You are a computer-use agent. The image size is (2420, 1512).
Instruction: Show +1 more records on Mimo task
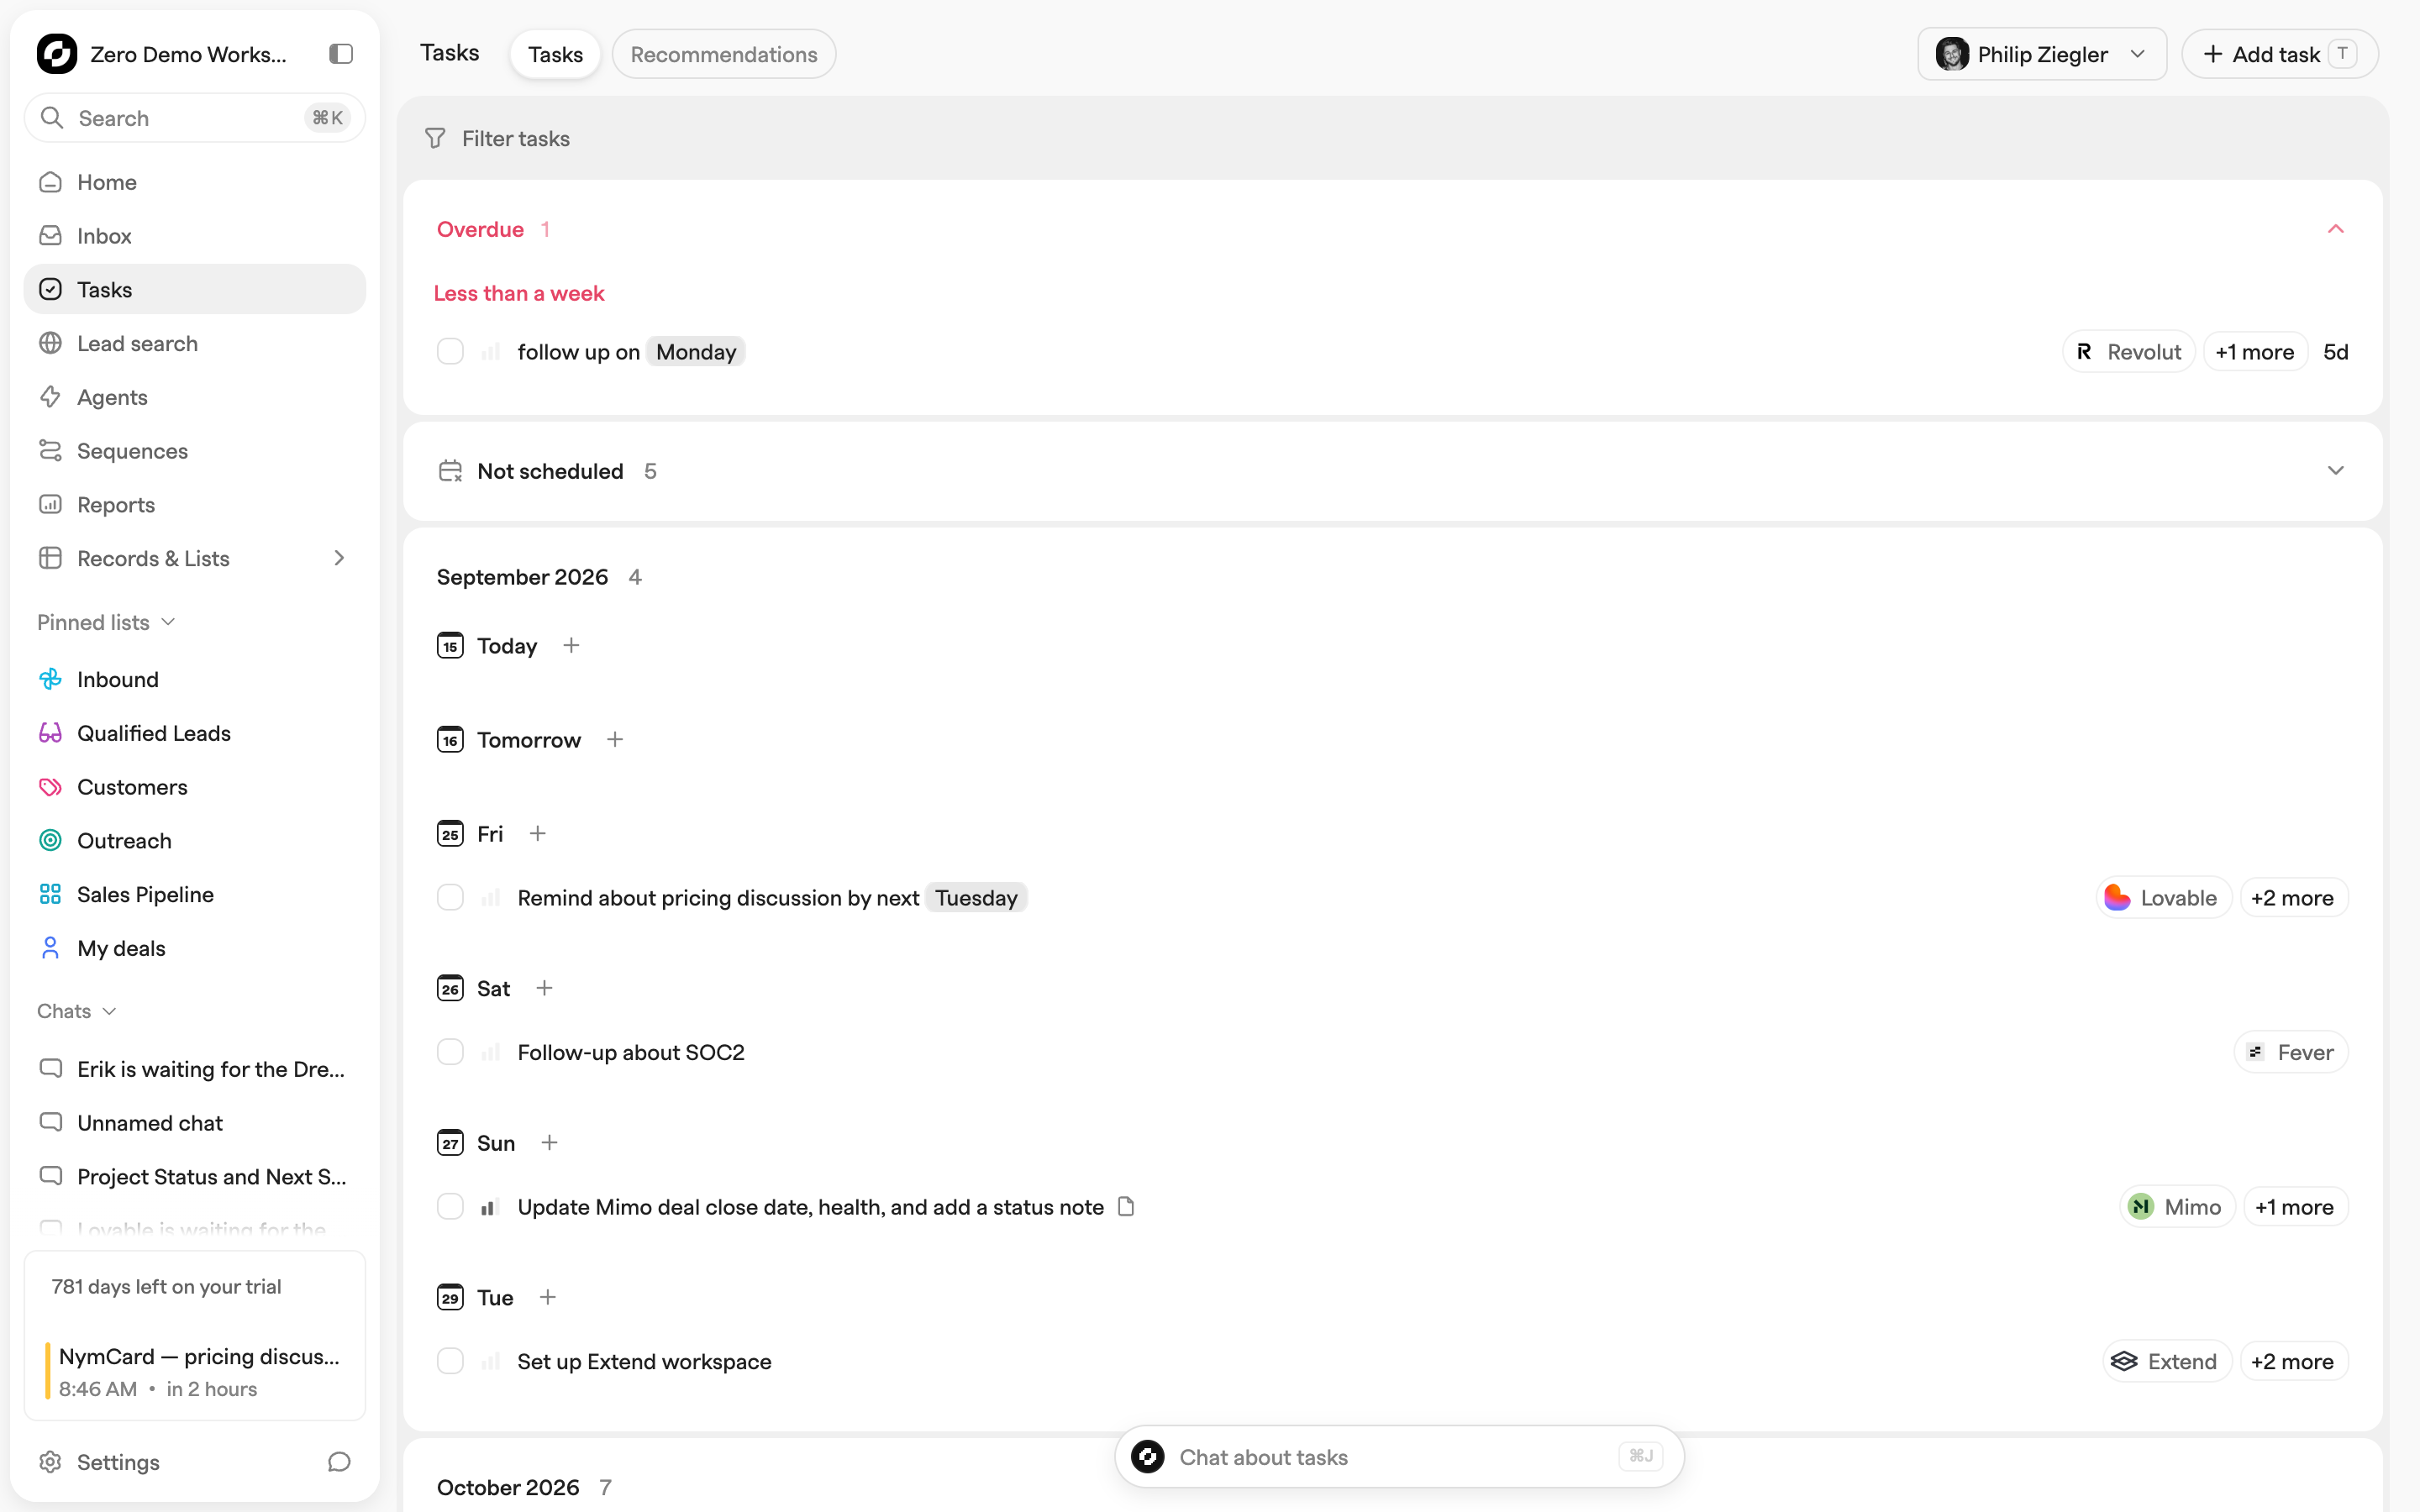coord(2294,1207)
